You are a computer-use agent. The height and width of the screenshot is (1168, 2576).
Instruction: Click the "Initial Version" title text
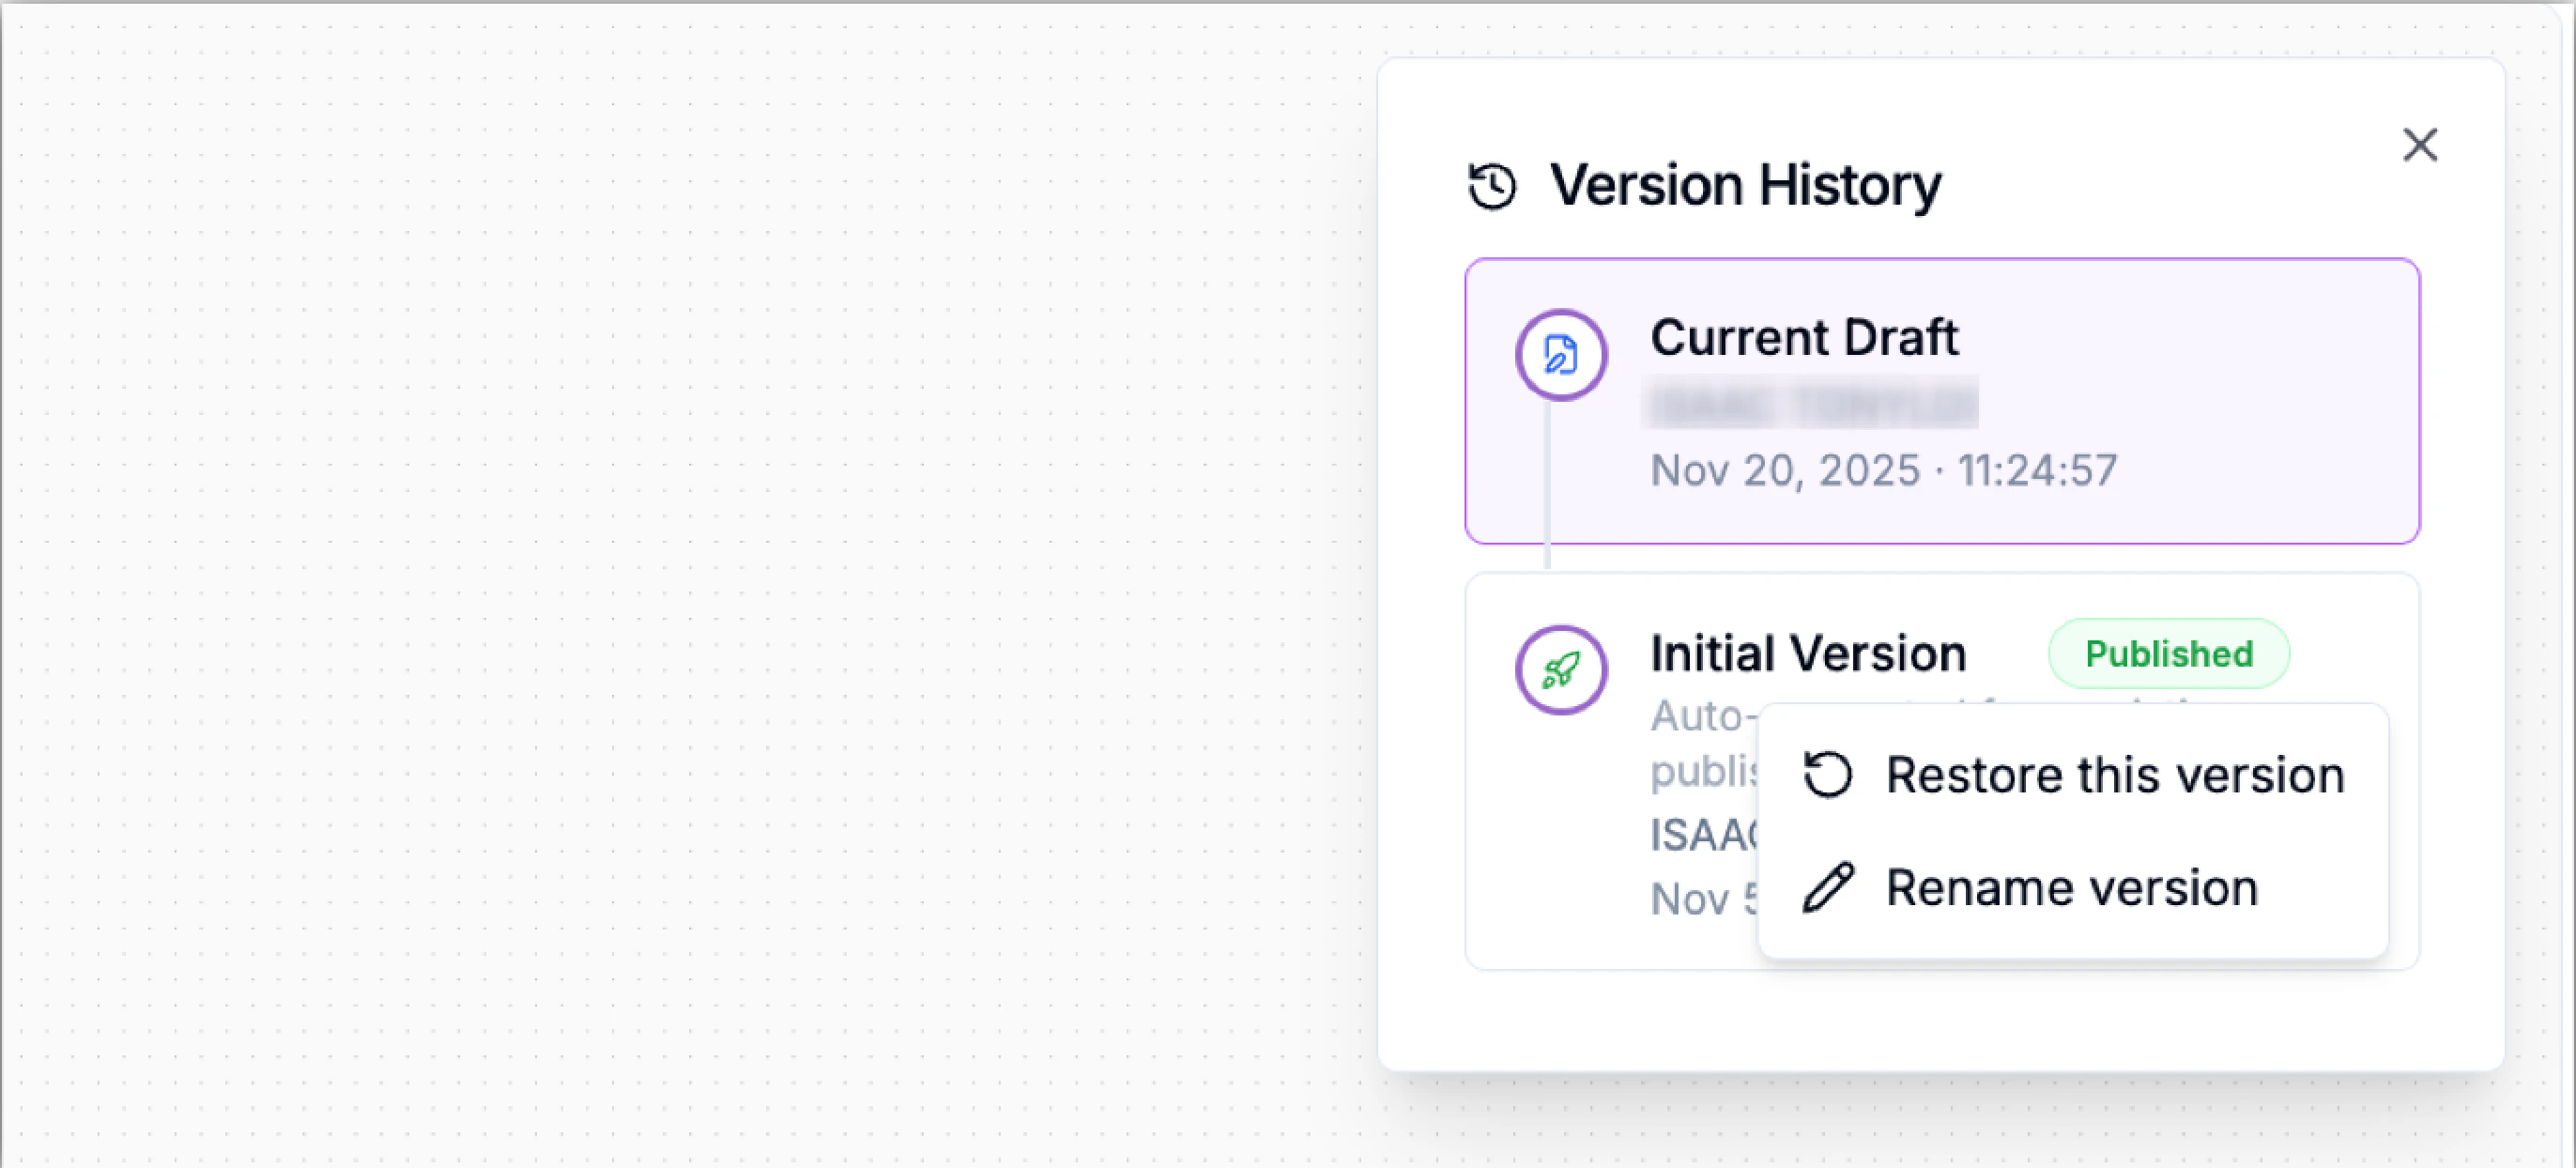tap(1806, 652)
